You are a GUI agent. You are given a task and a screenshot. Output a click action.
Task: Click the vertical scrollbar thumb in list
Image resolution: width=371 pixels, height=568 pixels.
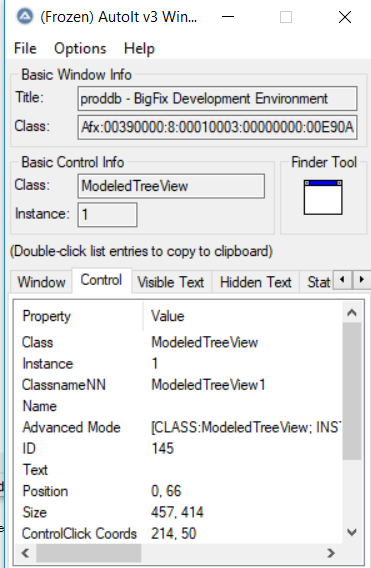352,391
